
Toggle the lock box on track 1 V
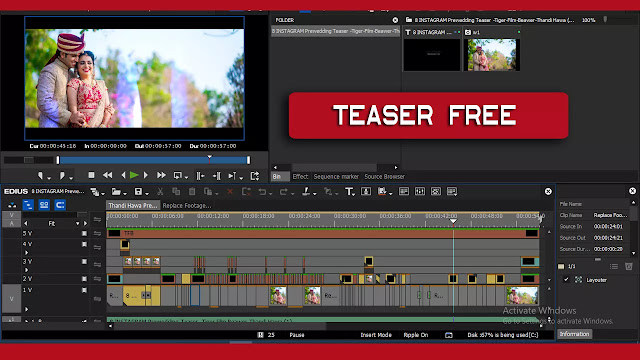pos(84,290)
